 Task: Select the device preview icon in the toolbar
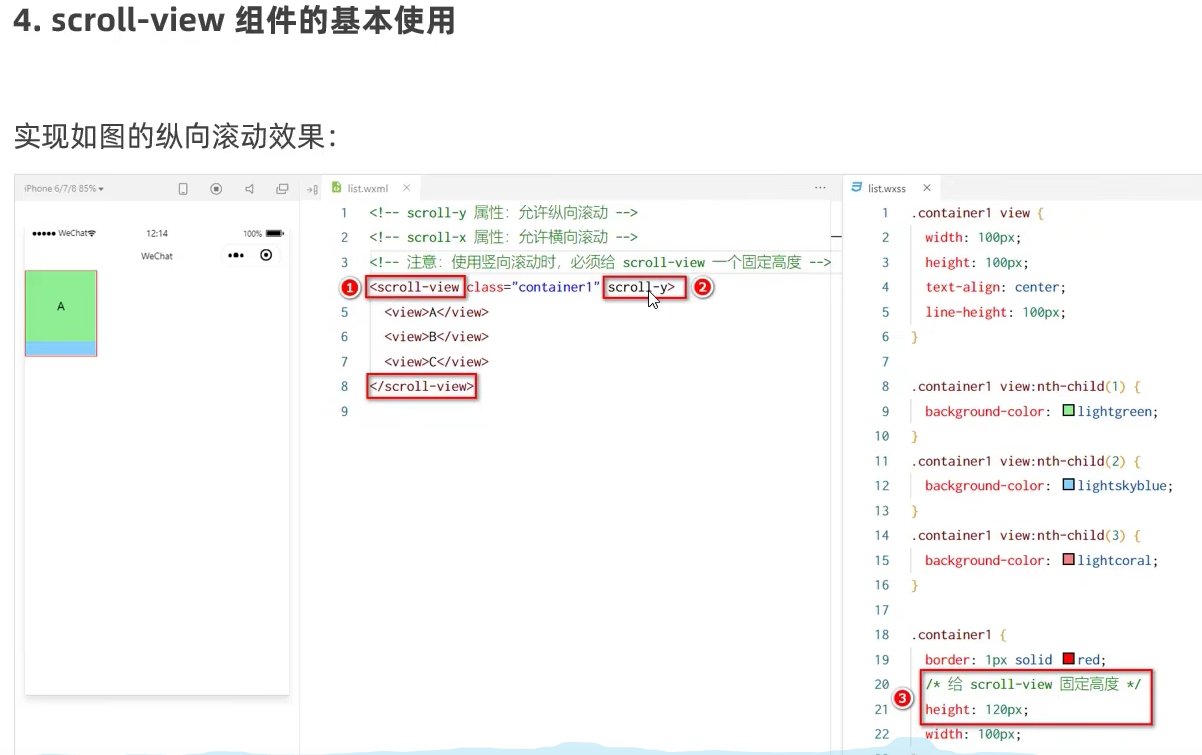tap(184, 188)
